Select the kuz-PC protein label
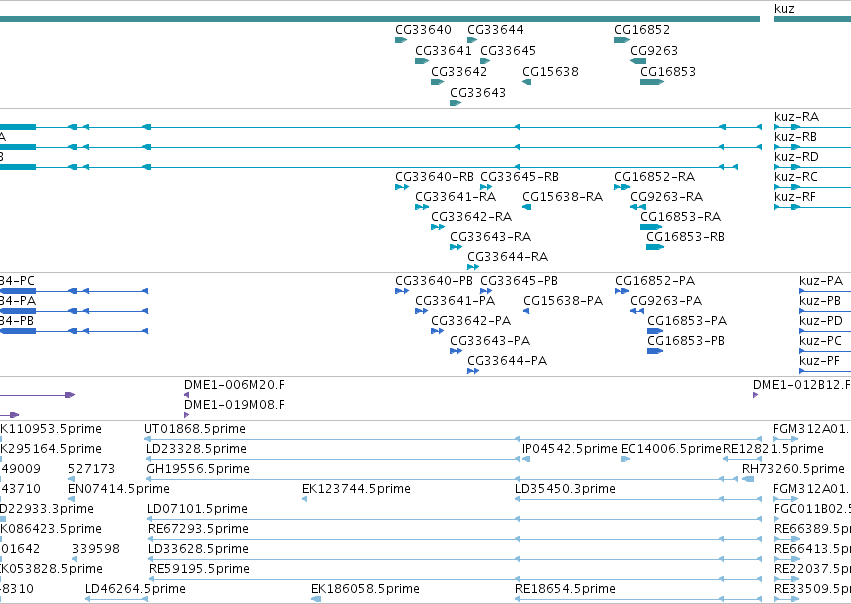This screenshot has height=604, width=851. (821, 341)
